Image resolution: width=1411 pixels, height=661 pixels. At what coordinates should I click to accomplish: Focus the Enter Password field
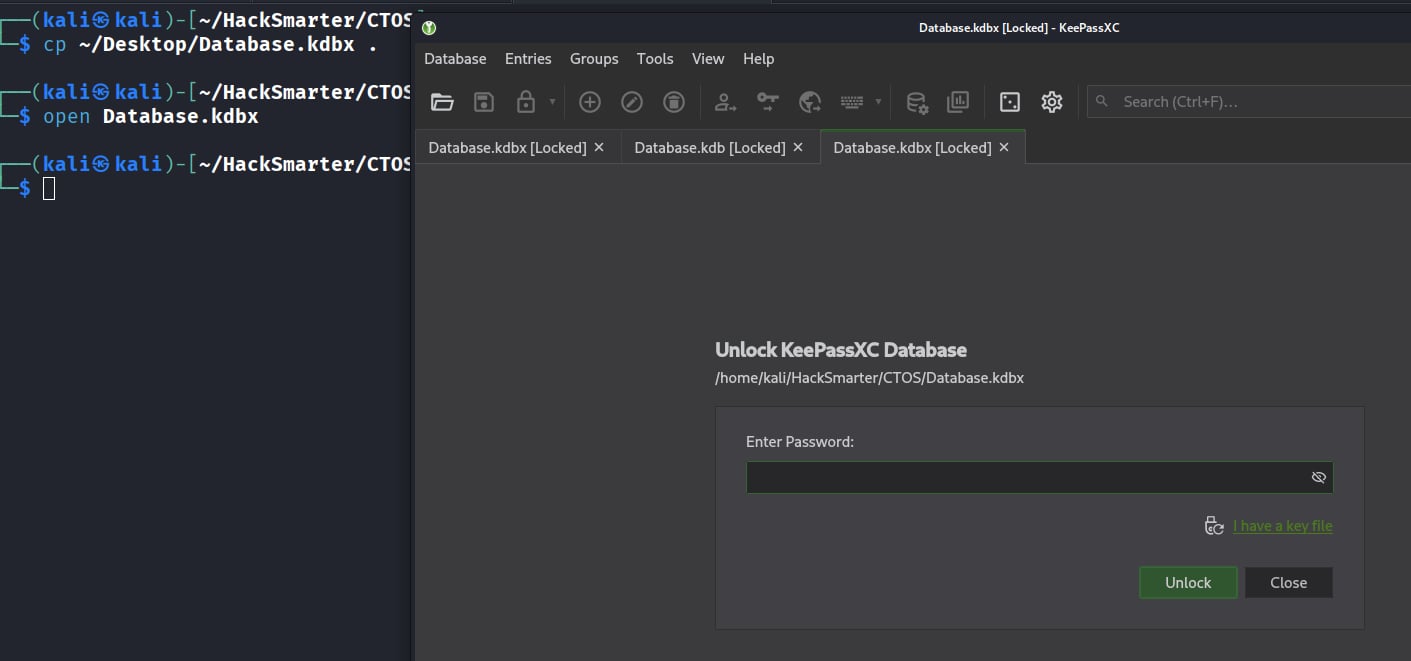pyautogui.click(x=1040, y=478)
